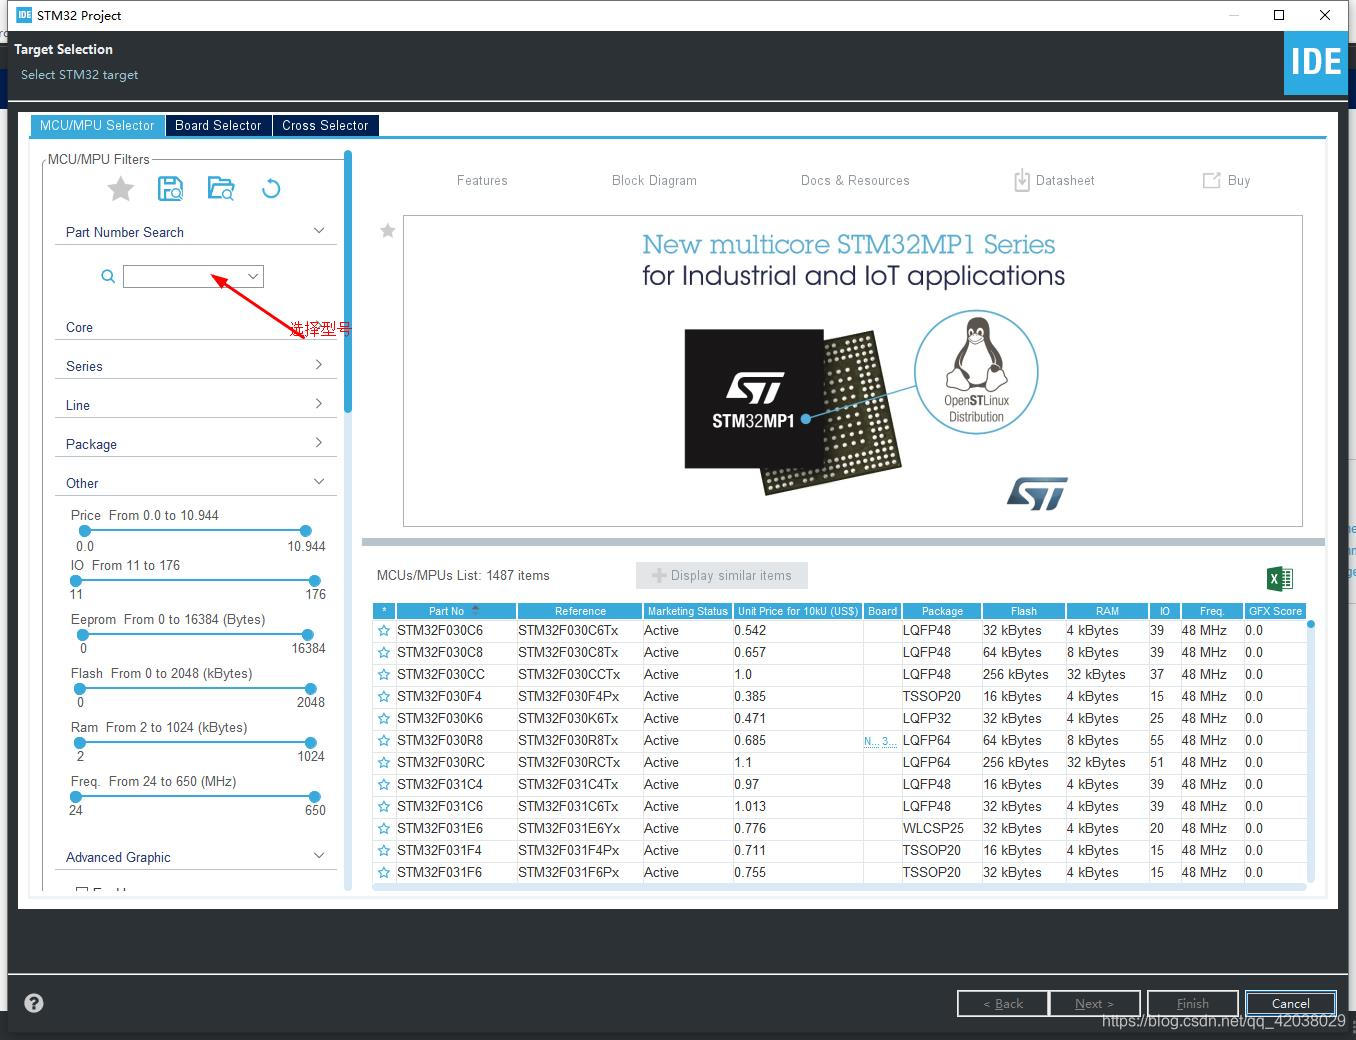
Task: Open the Features view
Action: (482, 181)
